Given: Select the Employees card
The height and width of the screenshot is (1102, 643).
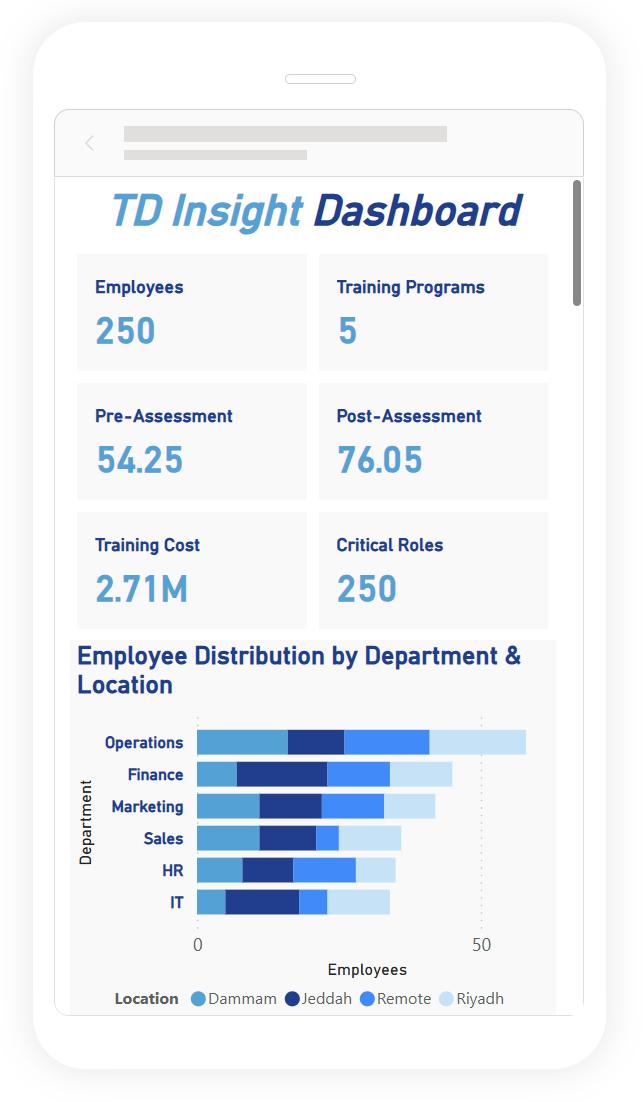Looking at the screenshot, I should click(192, 313).
